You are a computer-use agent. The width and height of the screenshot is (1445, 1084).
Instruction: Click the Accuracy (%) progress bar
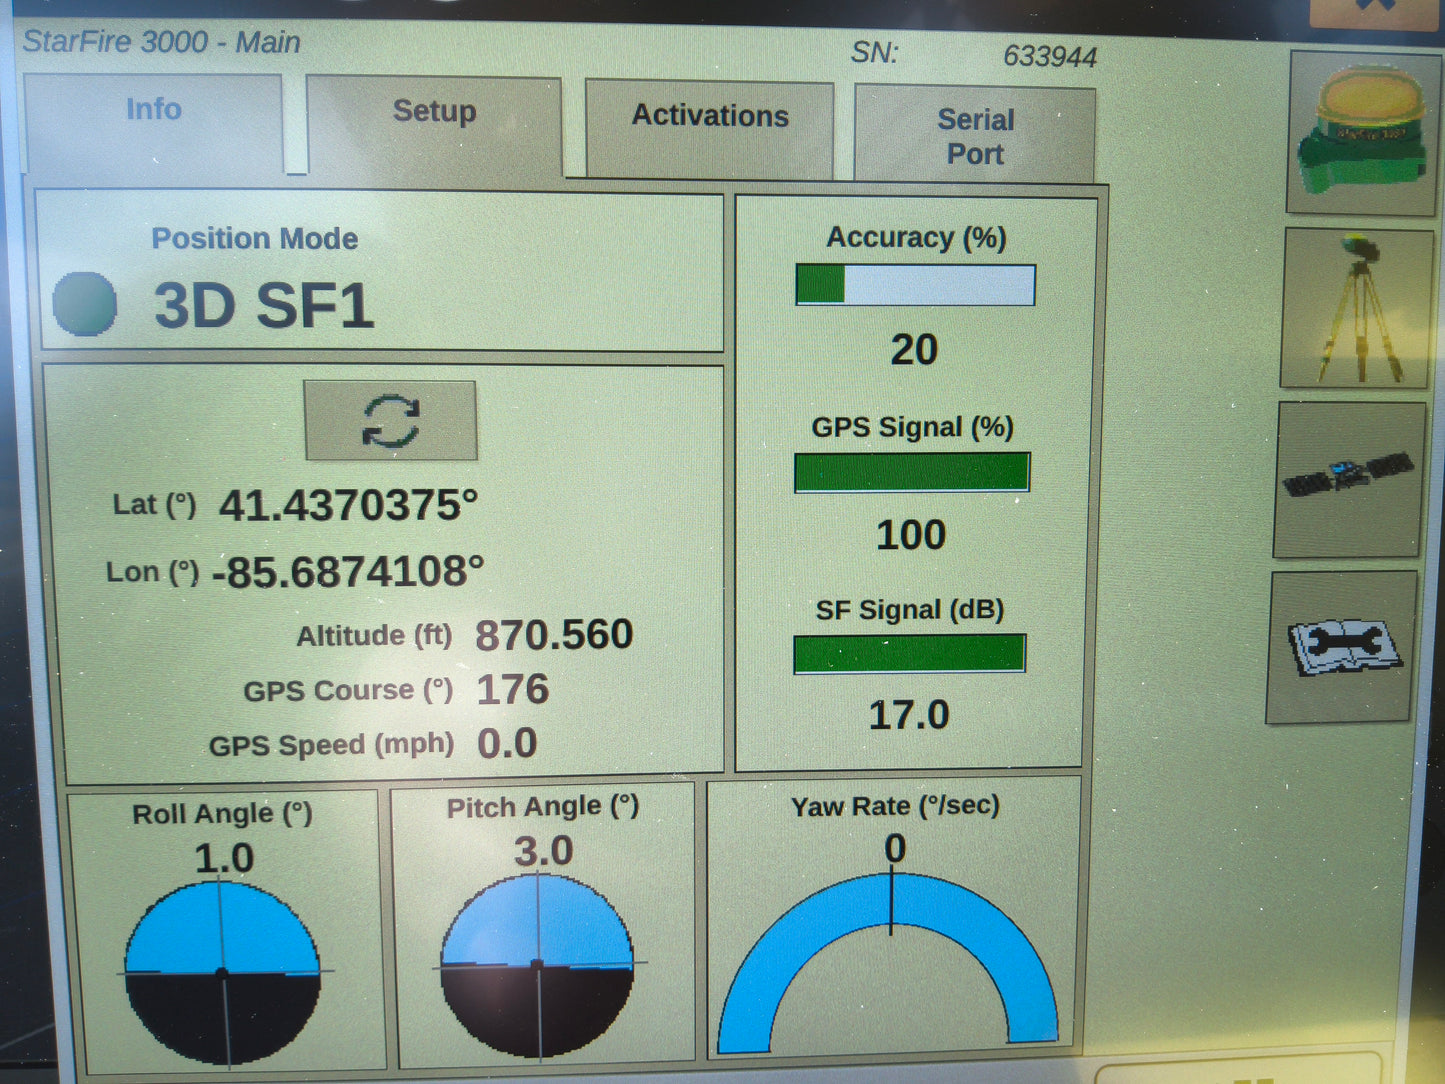915,285
